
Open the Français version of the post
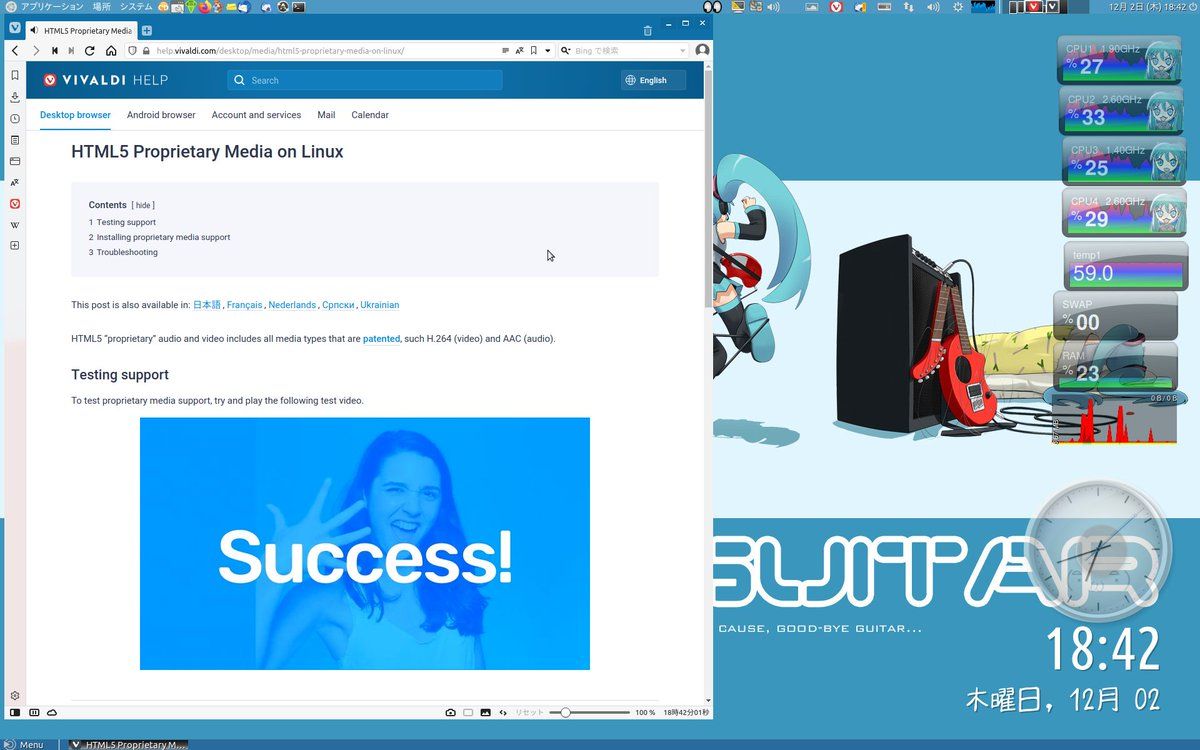point(244,305)
